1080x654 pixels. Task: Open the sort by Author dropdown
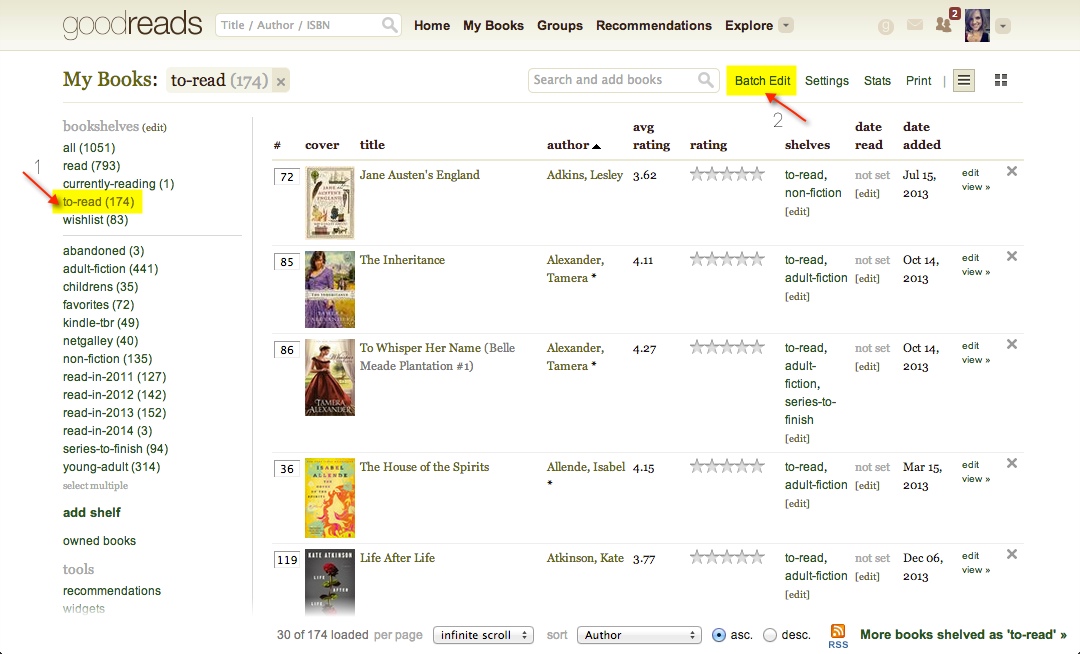click(639, 634)
